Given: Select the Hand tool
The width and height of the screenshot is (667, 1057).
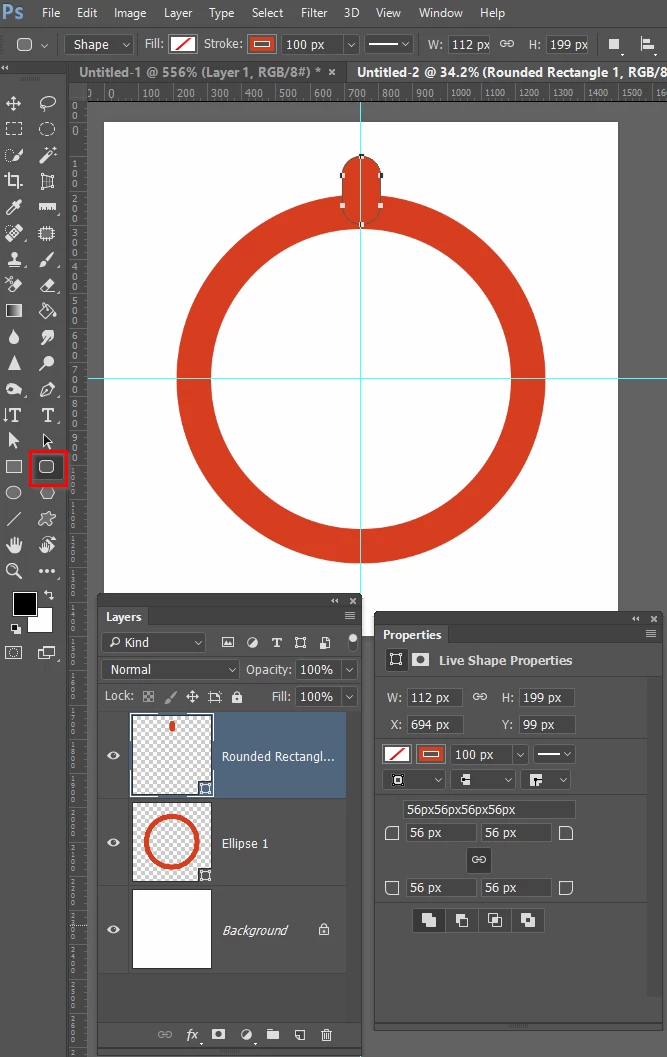Looking at the screenshot, I should tap(13, 545).
